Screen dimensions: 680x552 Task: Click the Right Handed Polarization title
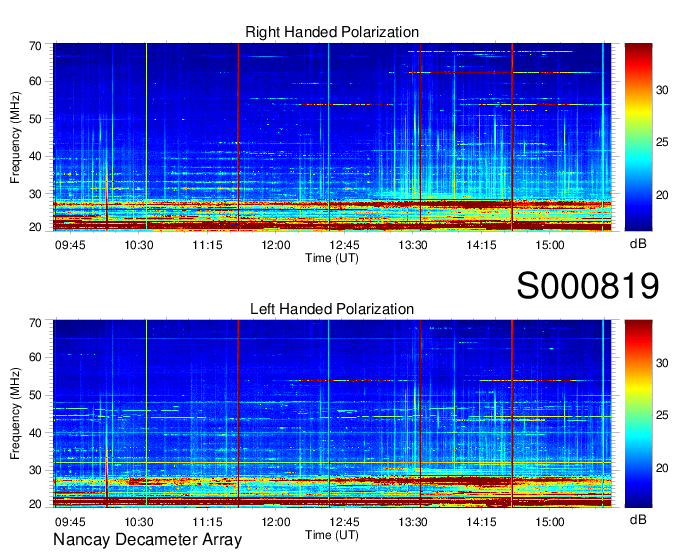332,32
